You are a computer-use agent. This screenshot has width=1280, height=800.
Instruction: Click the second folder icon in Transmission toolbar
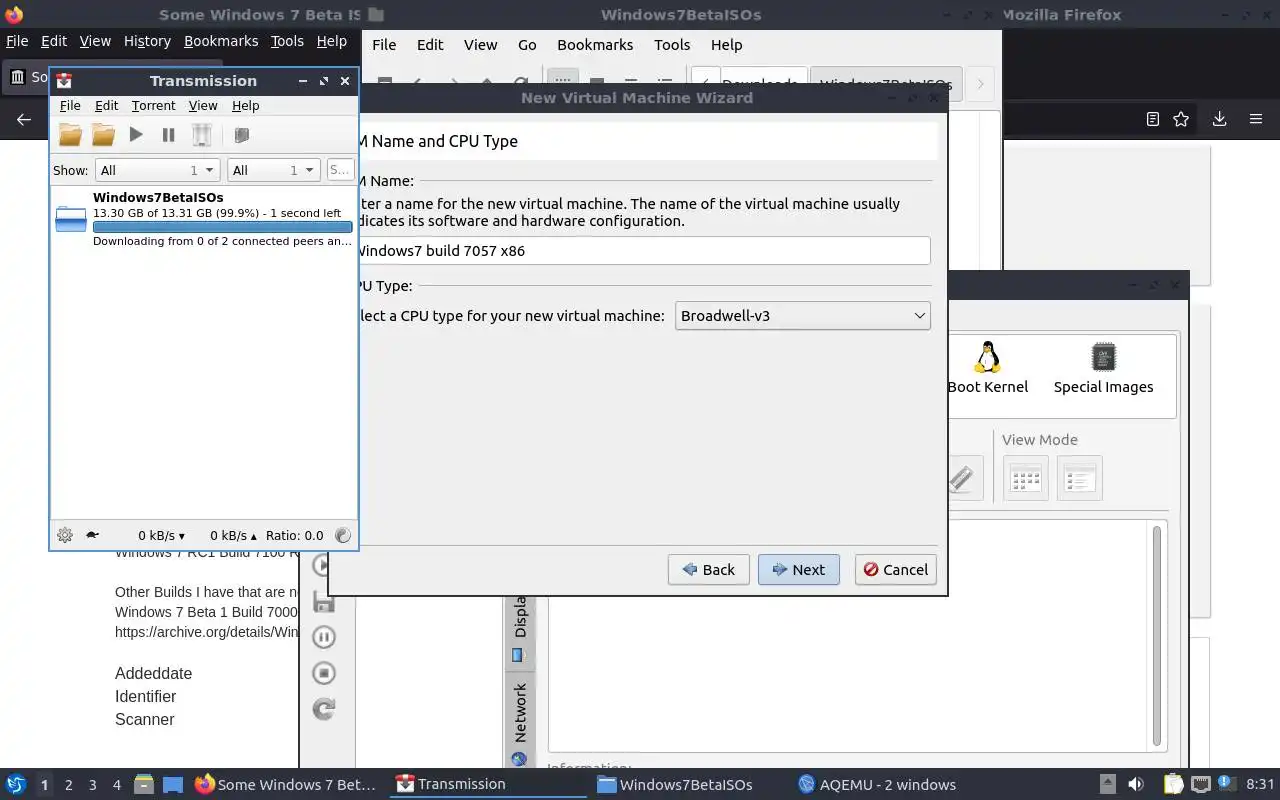(x=103, y=134)
